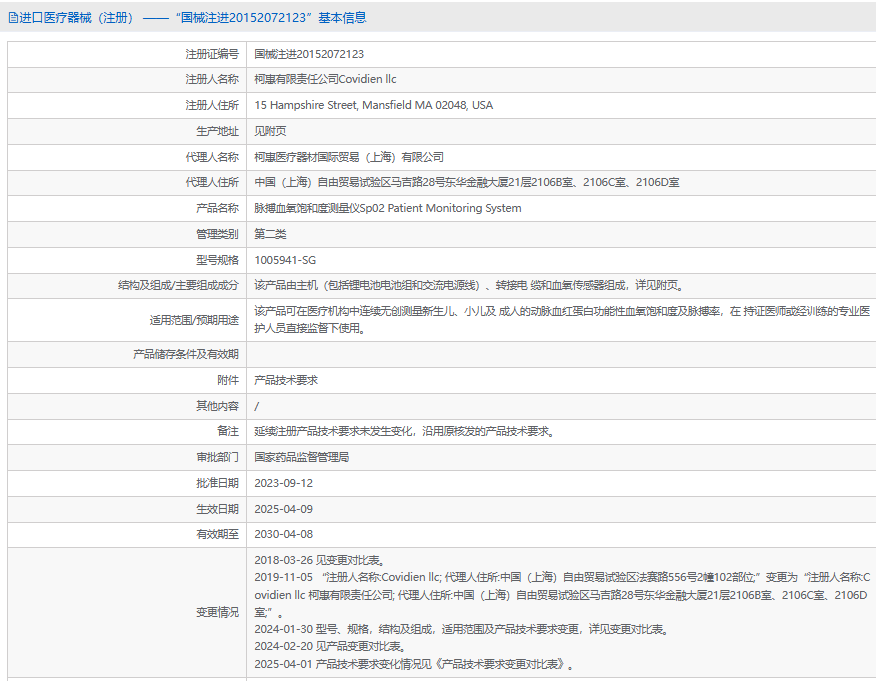Select the label '有效期至'
Image resolution: width=876 pixels, height=681 pixels.
(x=217, y=534)
